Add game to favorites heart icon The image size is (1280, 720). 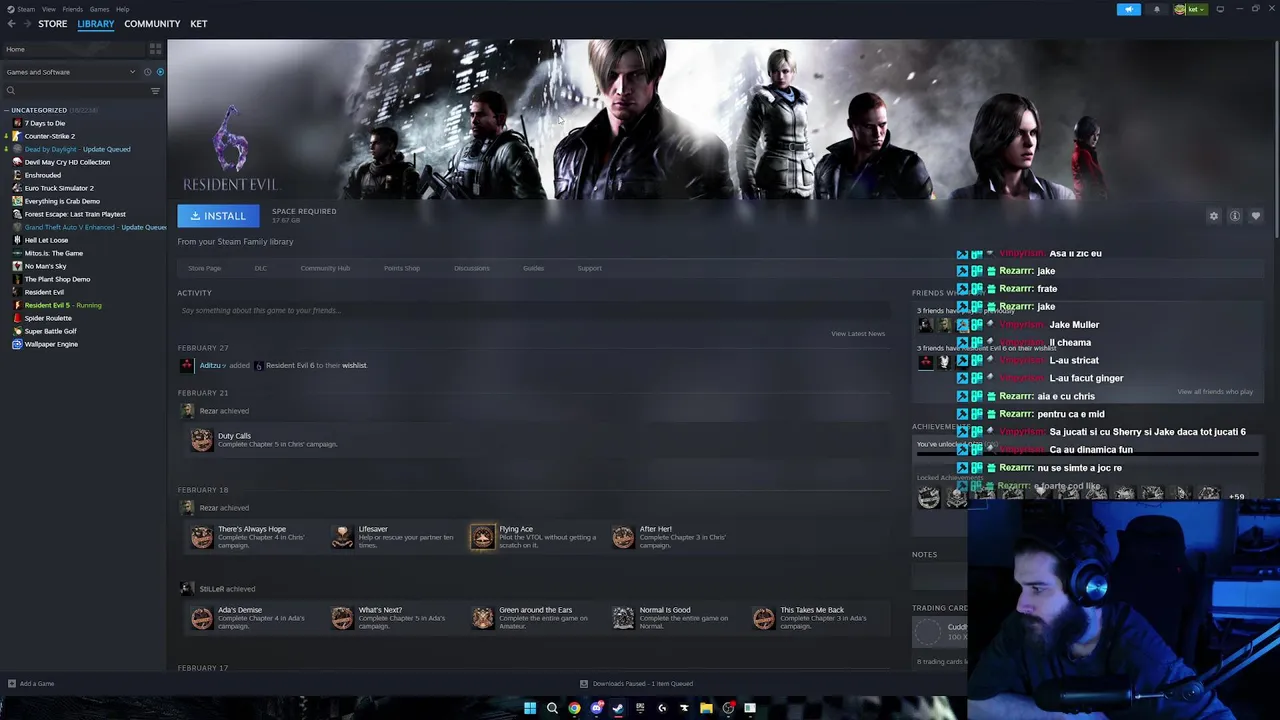[1256, 216]
